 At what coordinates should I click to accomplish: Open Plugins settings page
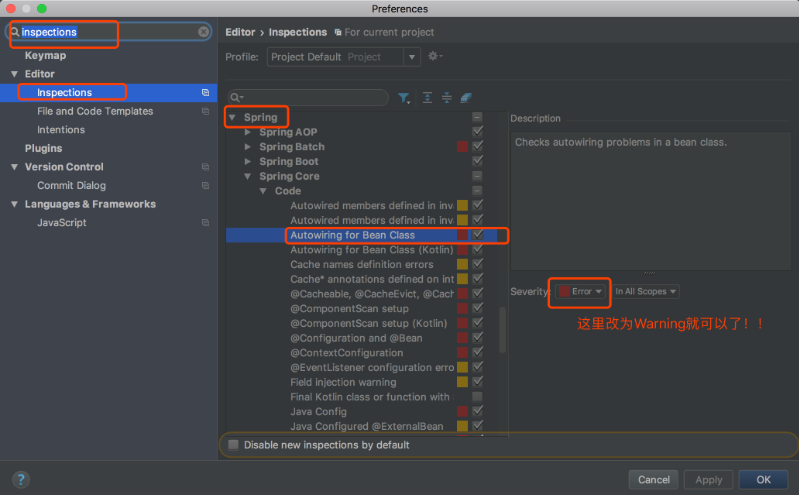coord(43,148)
